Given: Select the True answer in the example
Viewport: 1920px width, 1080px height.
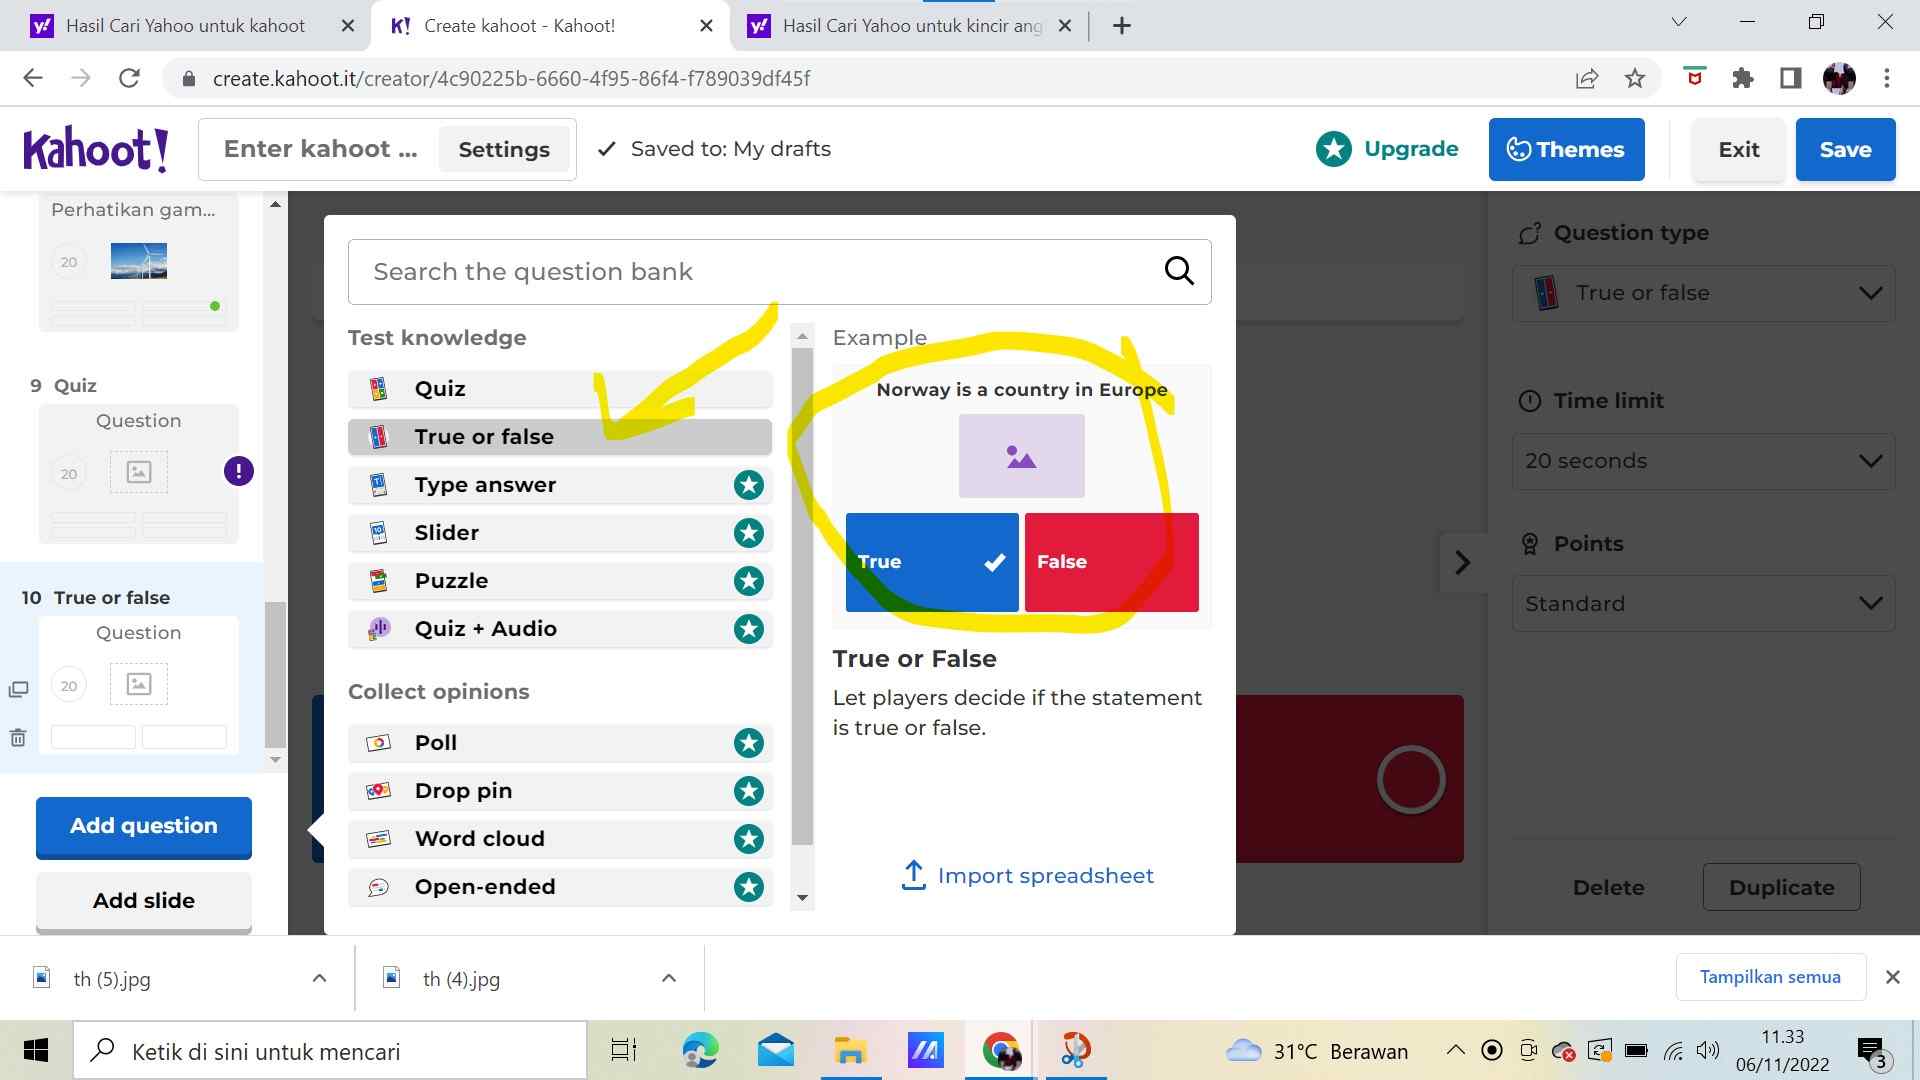Looking at the screenshot, I should [x=932, y=562].
